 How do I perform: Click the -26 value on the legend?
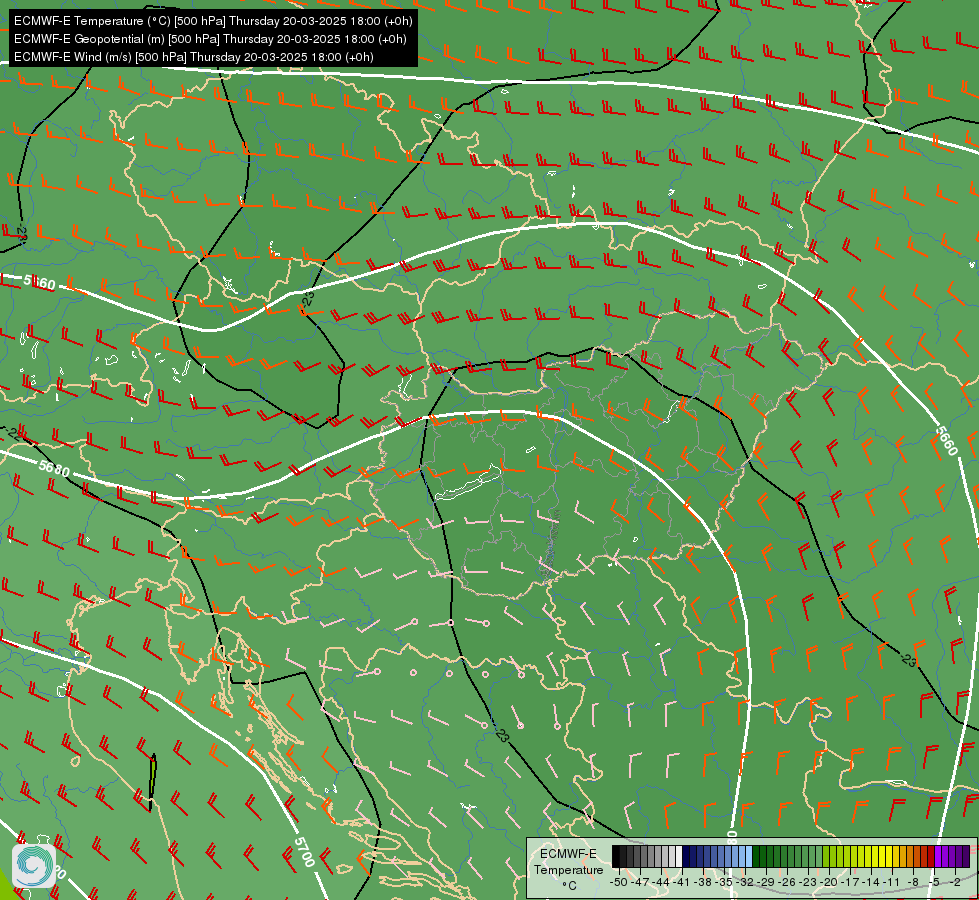point(787,882)
